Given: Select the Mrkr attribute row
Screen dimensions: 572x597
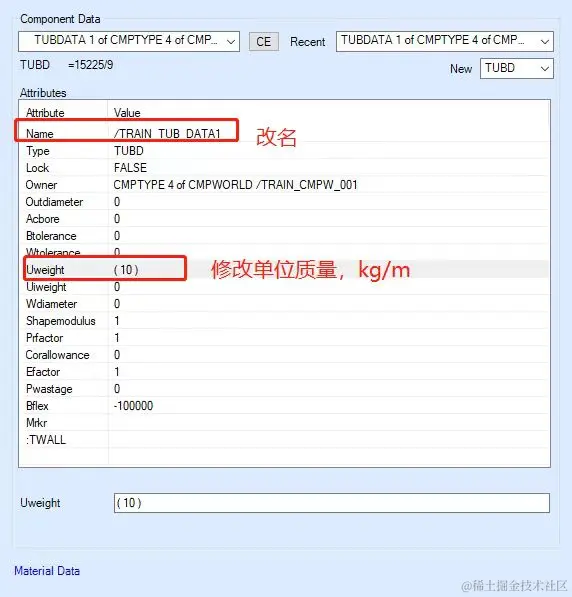Looking at the screenshot, I should click(284, 423).
